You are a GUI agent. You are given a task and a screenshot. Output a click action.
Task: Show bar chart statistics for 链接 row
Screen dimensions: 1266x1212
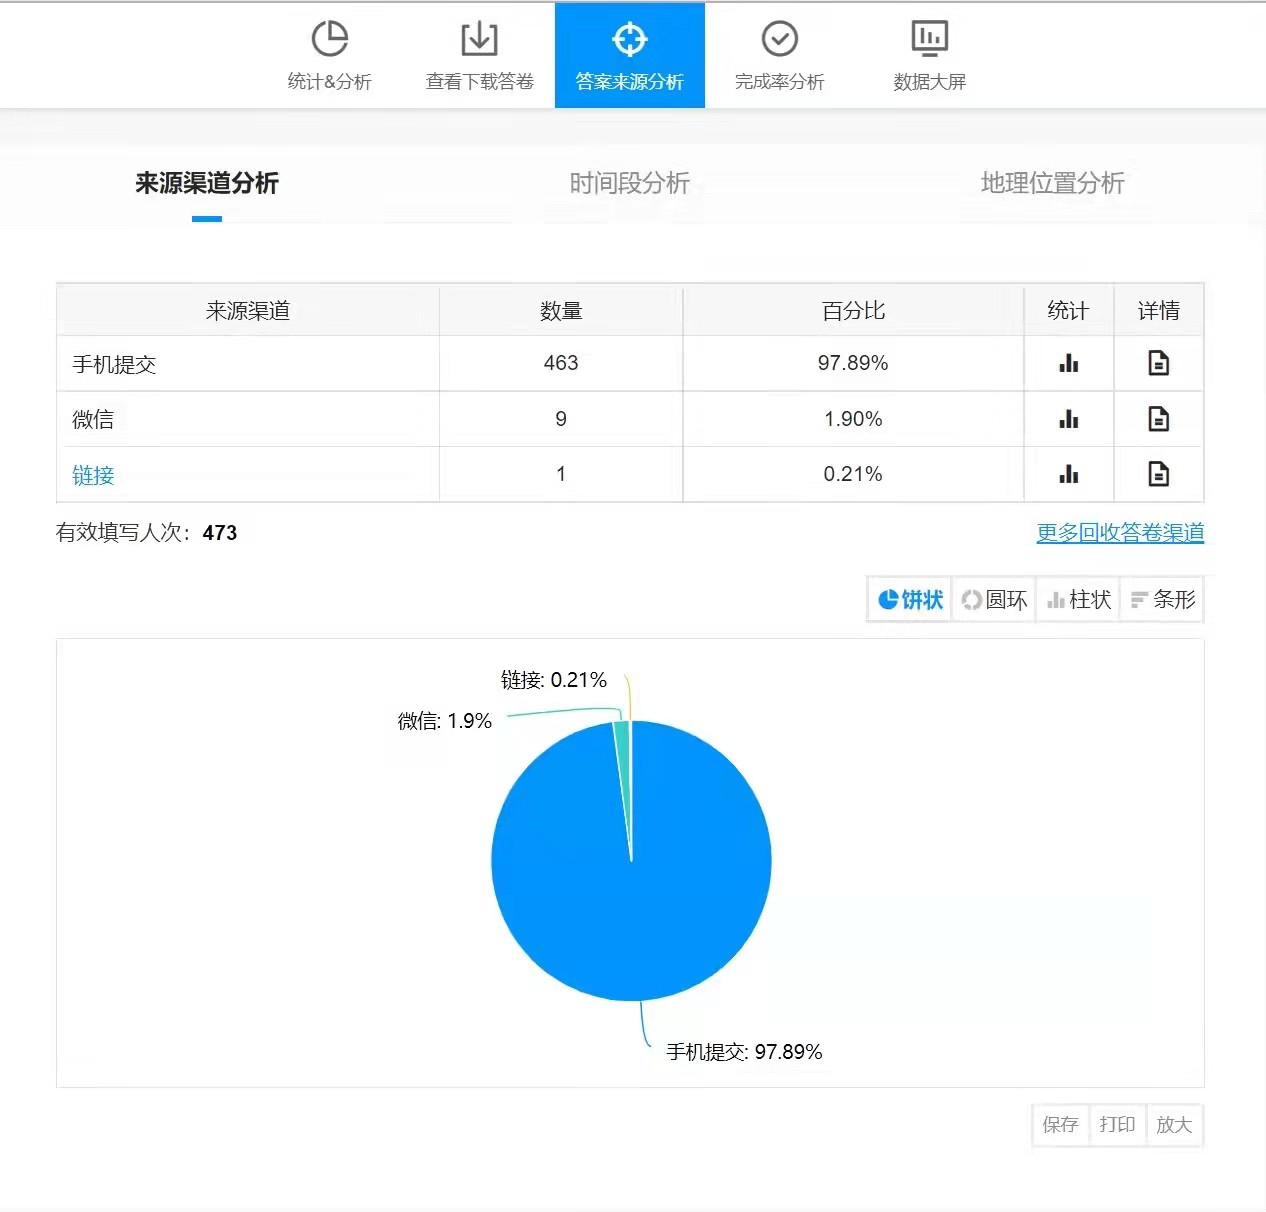click(1068, 474)
